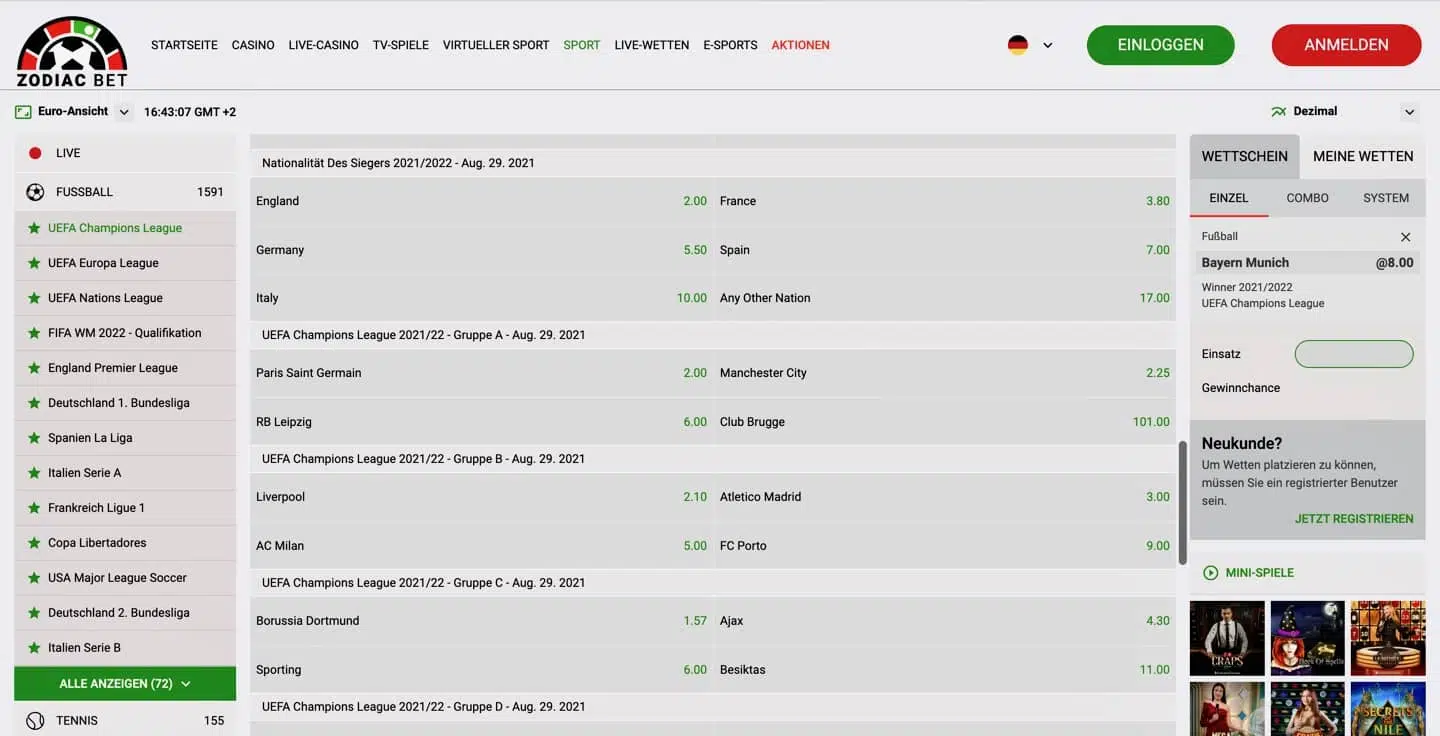1440x736 pixels.
Task: Open Live-Wetten in the top menu
Action: 652,45
